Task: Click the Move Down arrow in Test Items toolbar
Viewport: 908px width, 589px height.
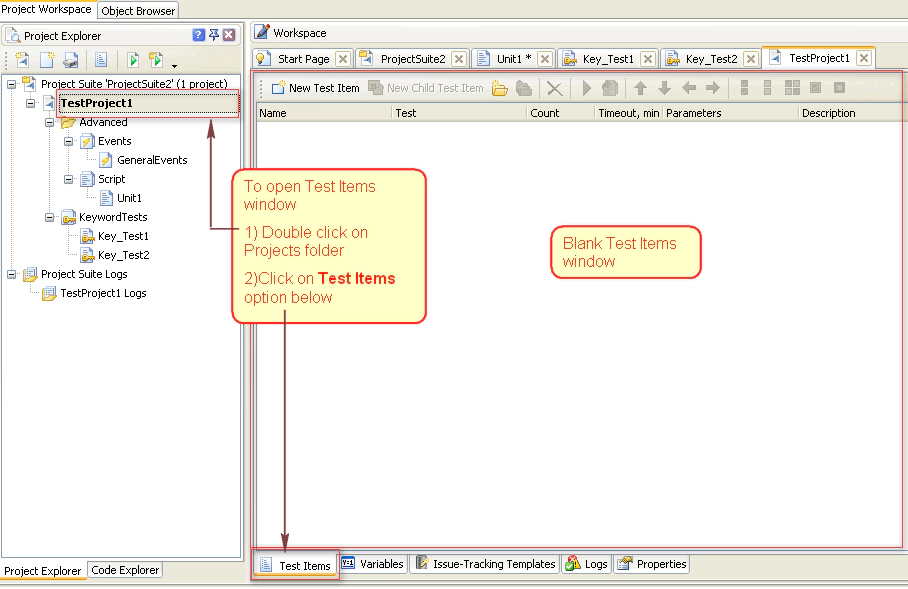Action: click(664, 88)
